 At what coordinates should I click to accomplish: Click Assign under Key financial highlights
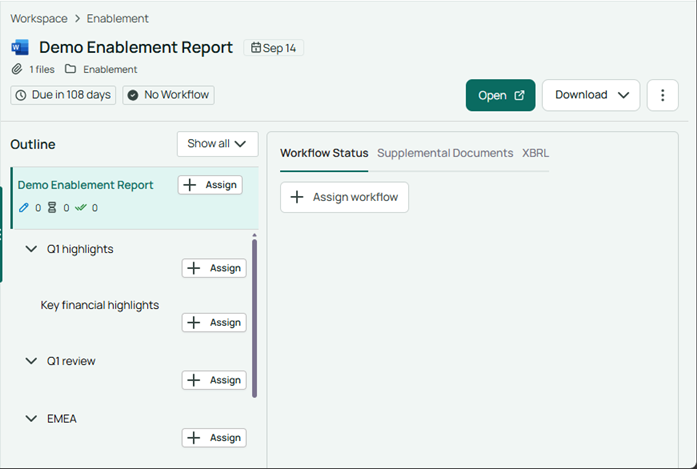(214, 322)
